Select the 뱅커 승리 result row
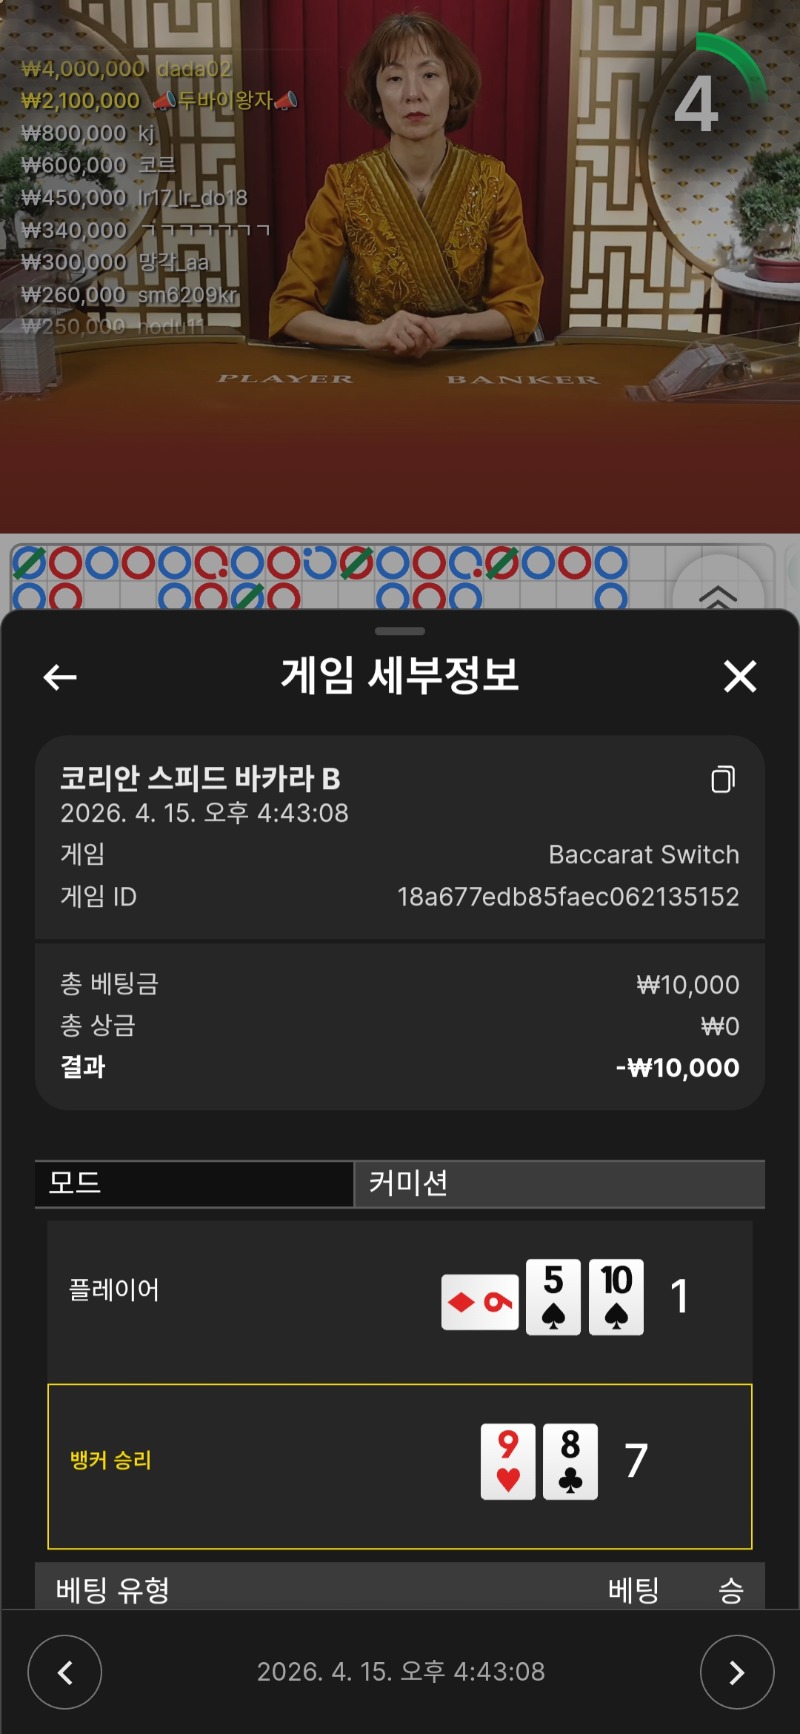 [400, 1467]
